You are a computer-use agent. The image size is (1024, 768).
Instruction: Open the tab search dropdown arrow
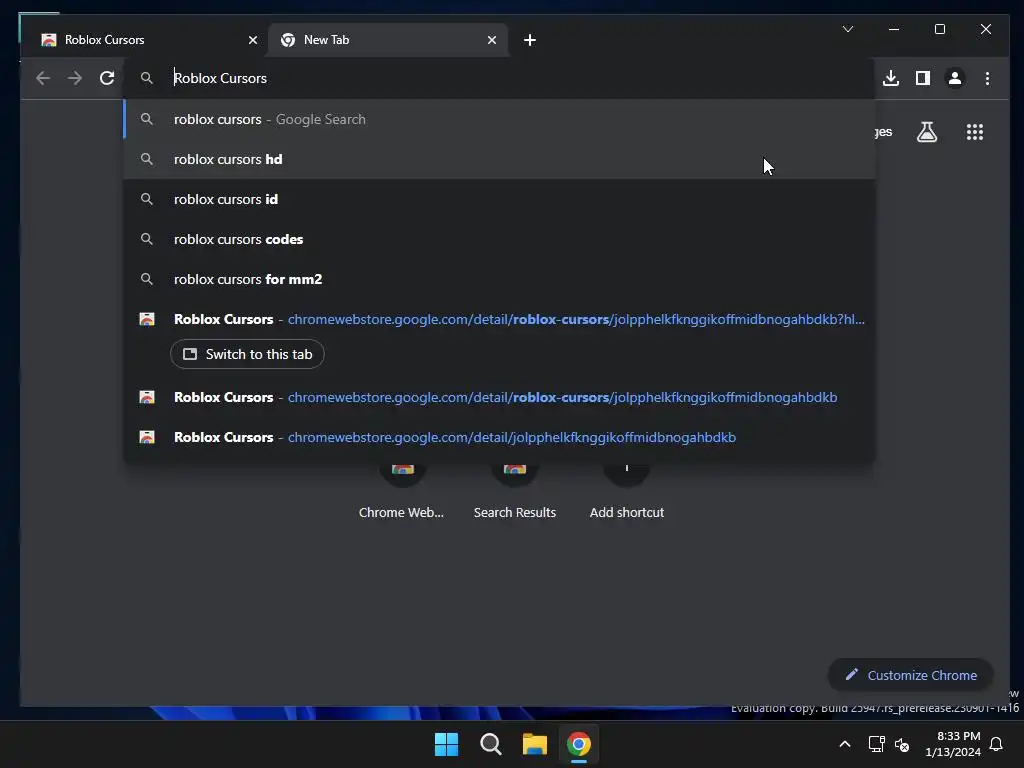pos(848,29)
